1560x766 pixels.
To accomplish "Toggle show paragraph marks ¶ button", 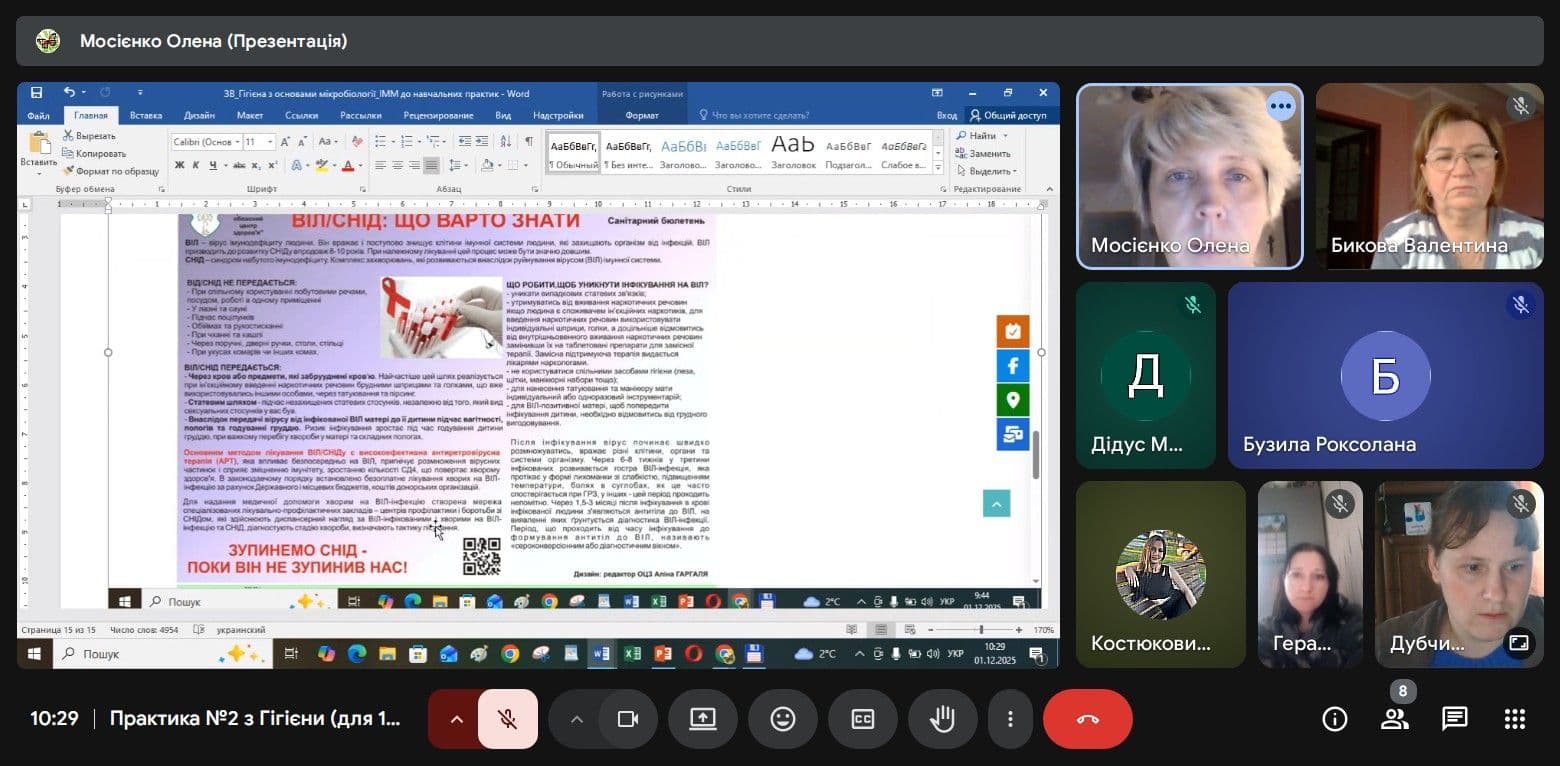I will click(x=529, y=141).
